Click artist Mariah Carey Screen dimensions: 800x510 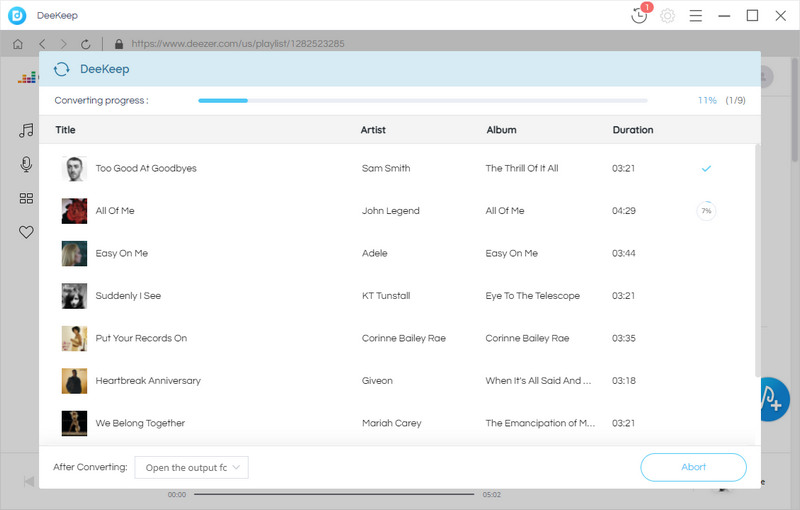[x=391, y=423]
